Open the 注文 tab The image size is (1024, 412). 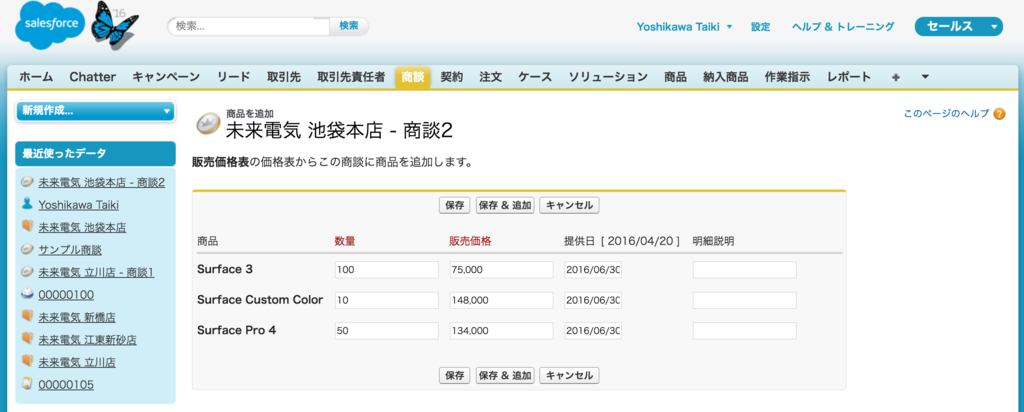pos(490,77)
